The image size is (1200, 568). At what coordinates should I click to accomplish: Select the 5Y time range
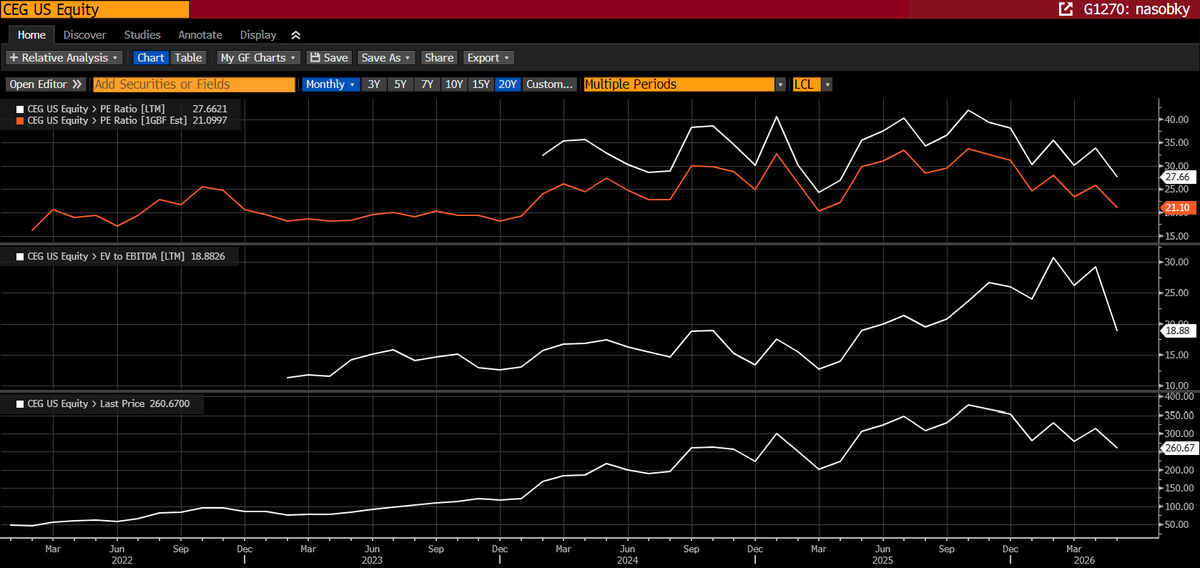click(x=400, y=85)
